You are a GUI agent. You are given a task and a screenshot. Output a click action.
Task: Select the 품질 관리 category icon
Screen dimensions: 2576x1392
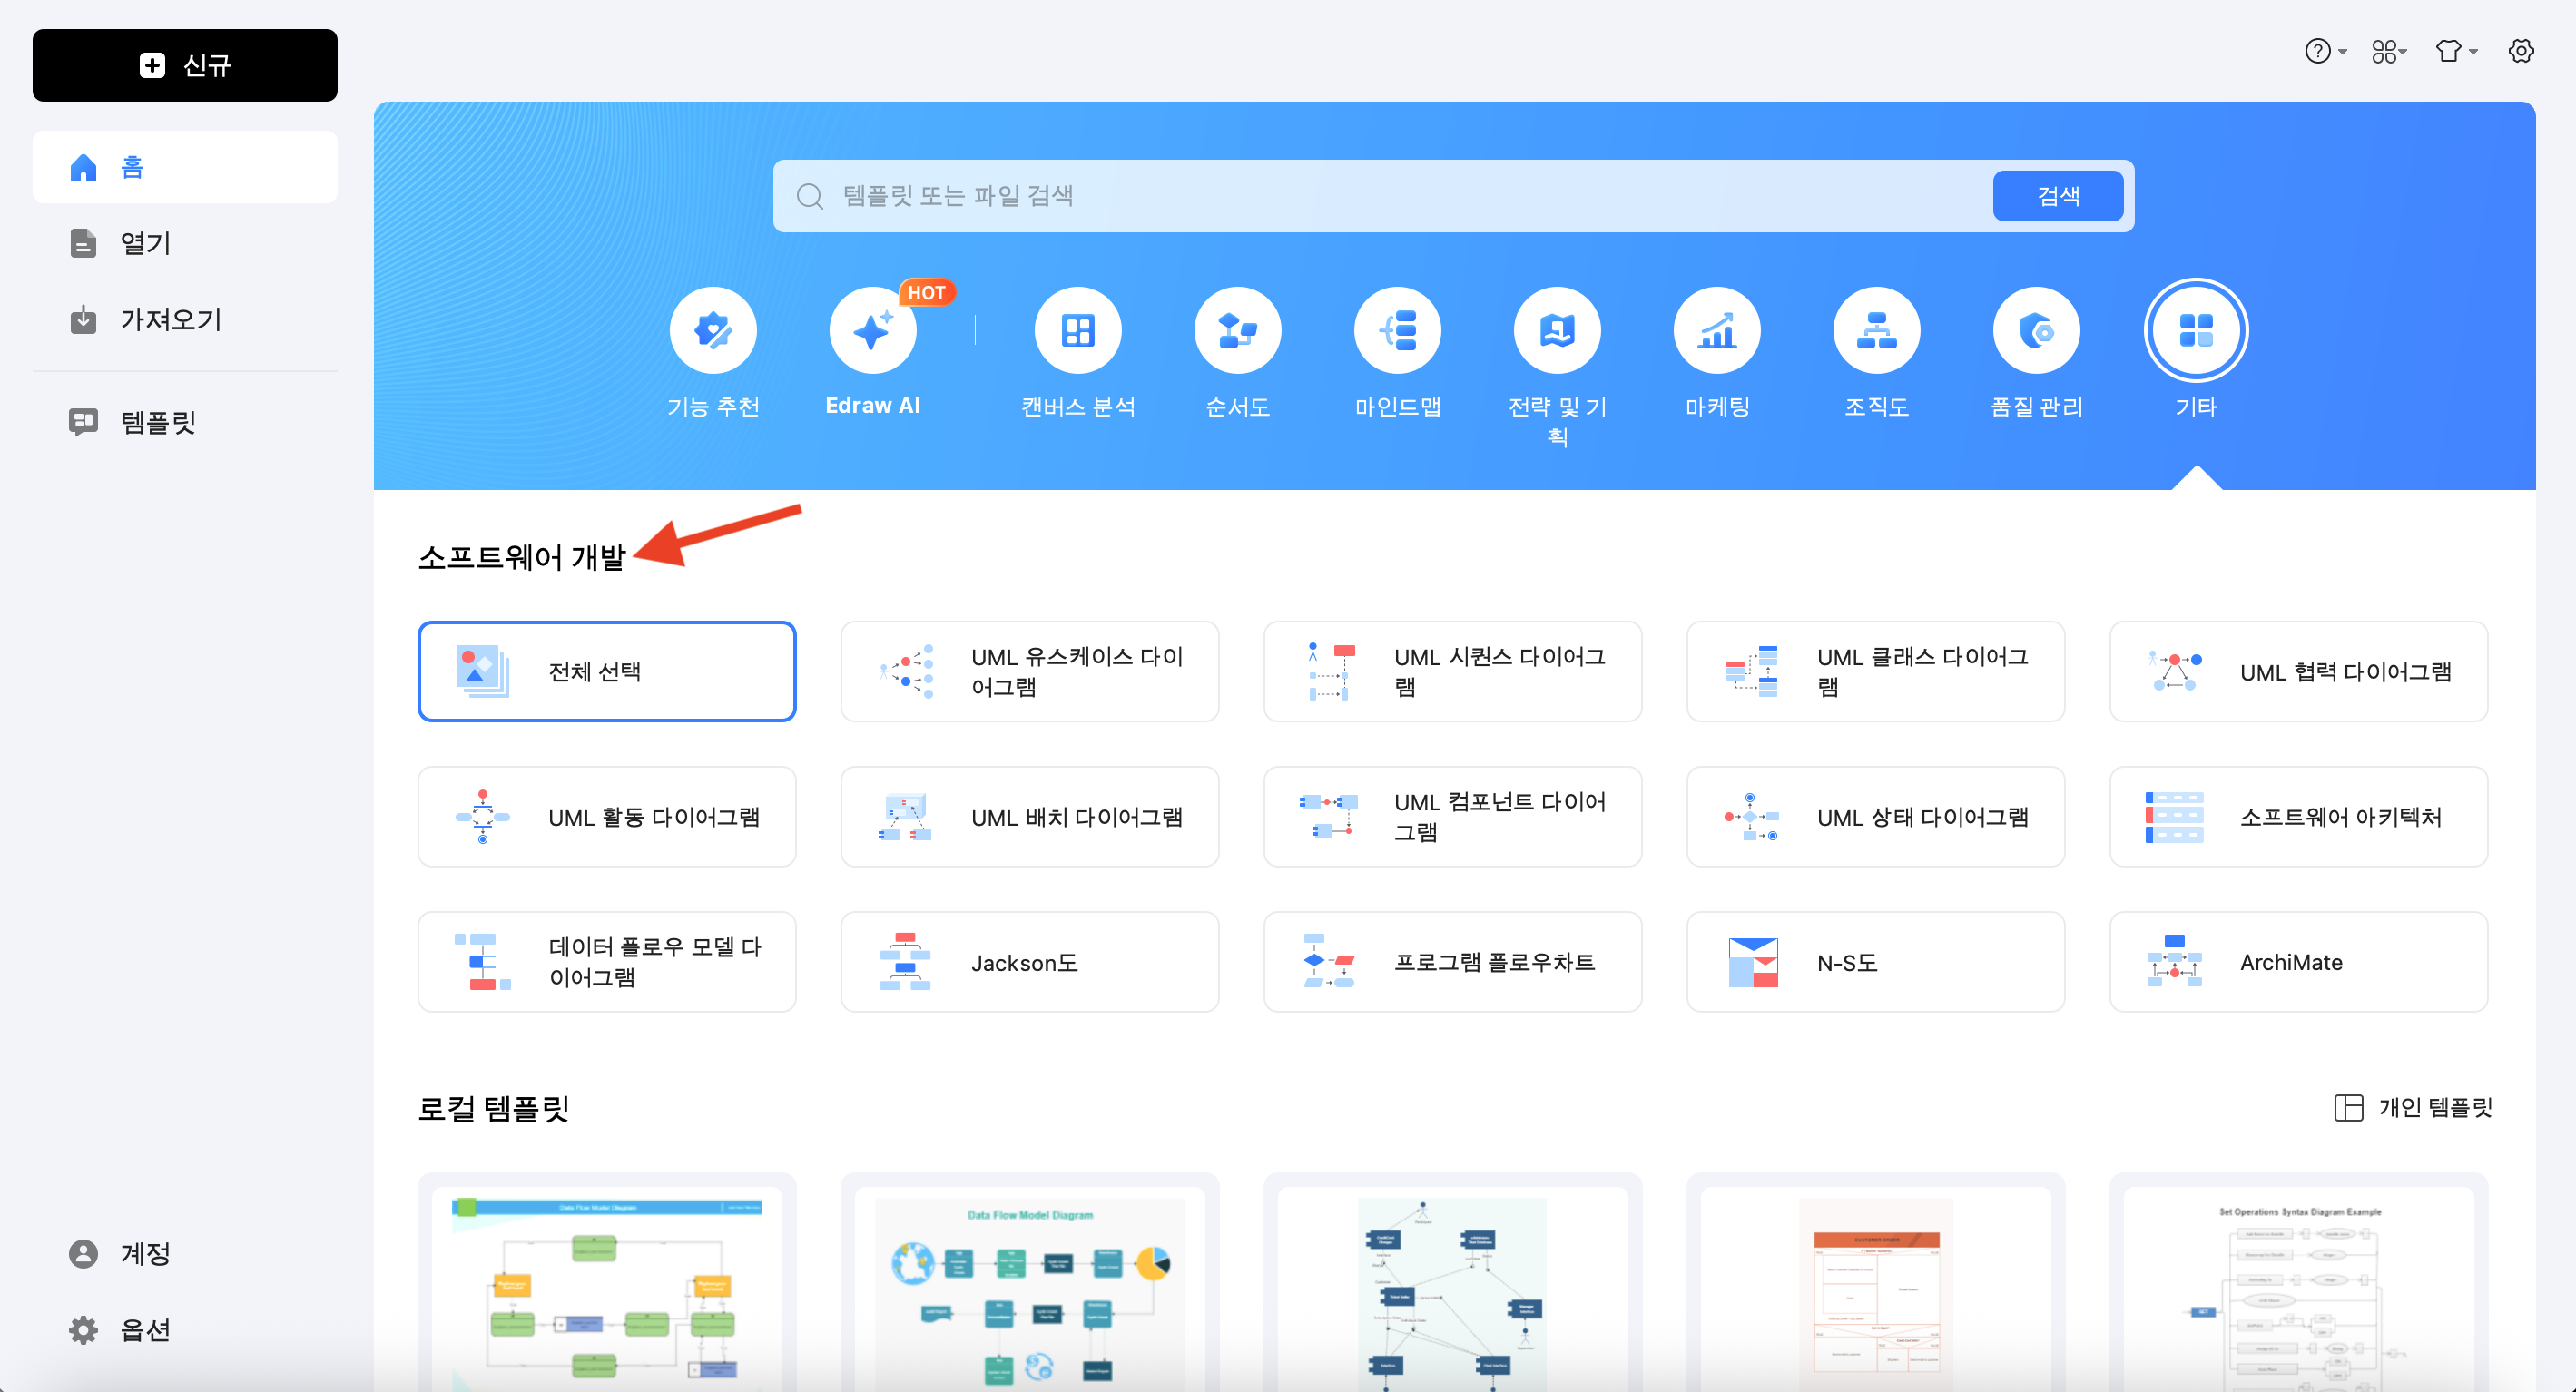tap(2037, 331)
